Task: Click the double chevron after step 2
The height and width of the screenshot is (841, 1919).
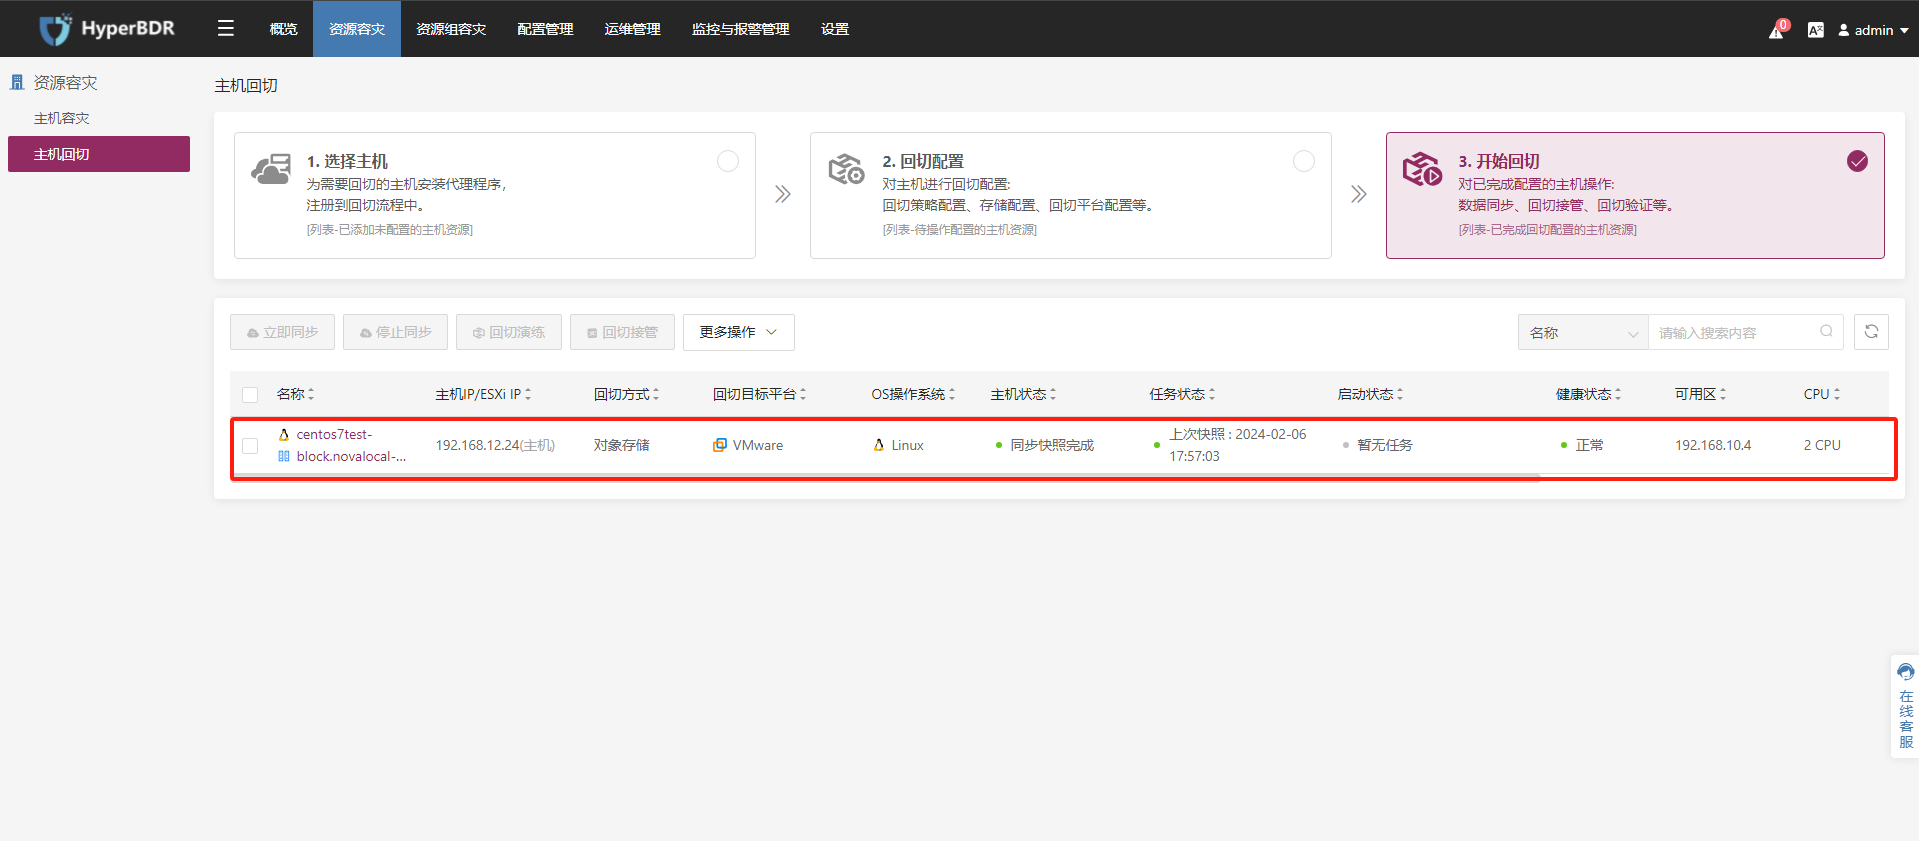Action: click(x=1358, y=194)
